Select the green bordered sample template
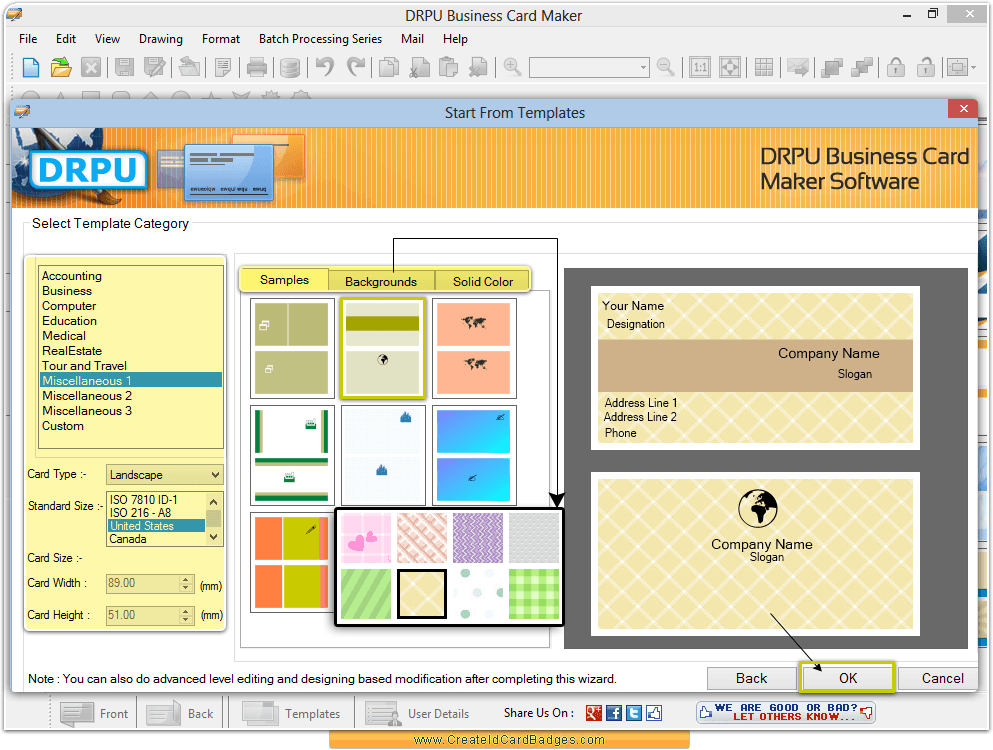 point(292,455)
